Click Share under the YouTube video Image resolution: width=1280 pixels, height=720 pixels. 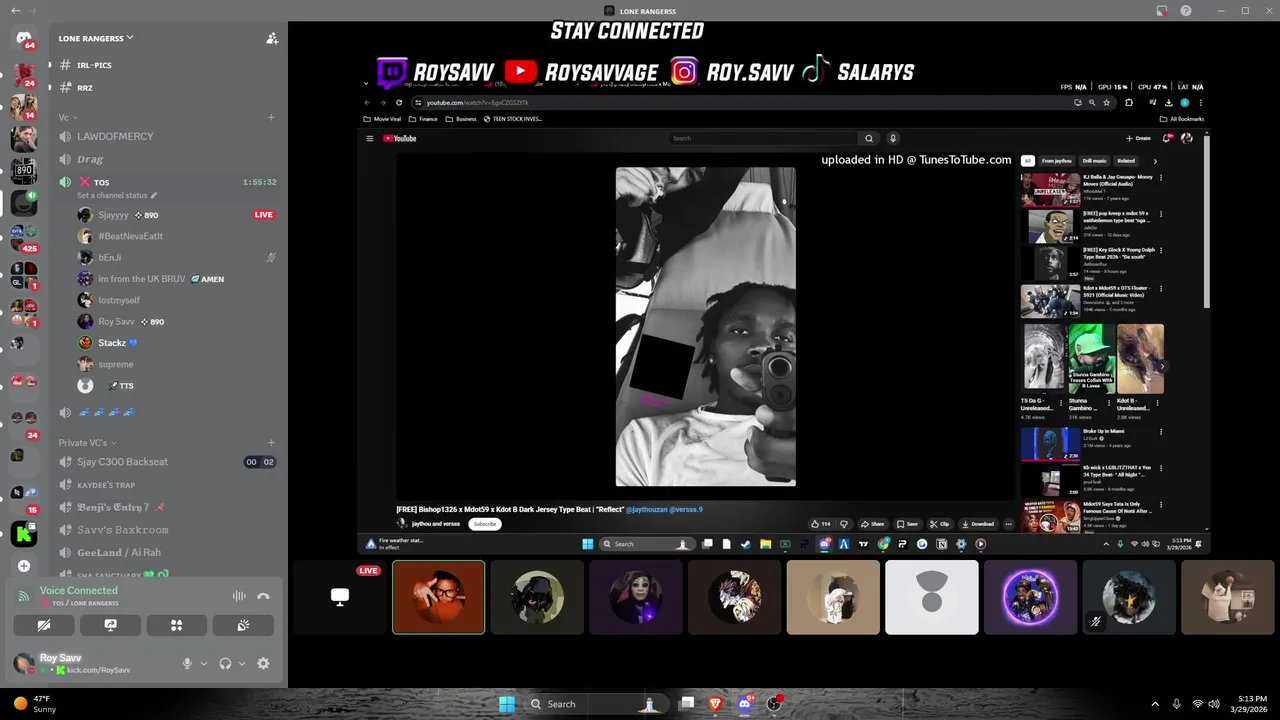873,524
